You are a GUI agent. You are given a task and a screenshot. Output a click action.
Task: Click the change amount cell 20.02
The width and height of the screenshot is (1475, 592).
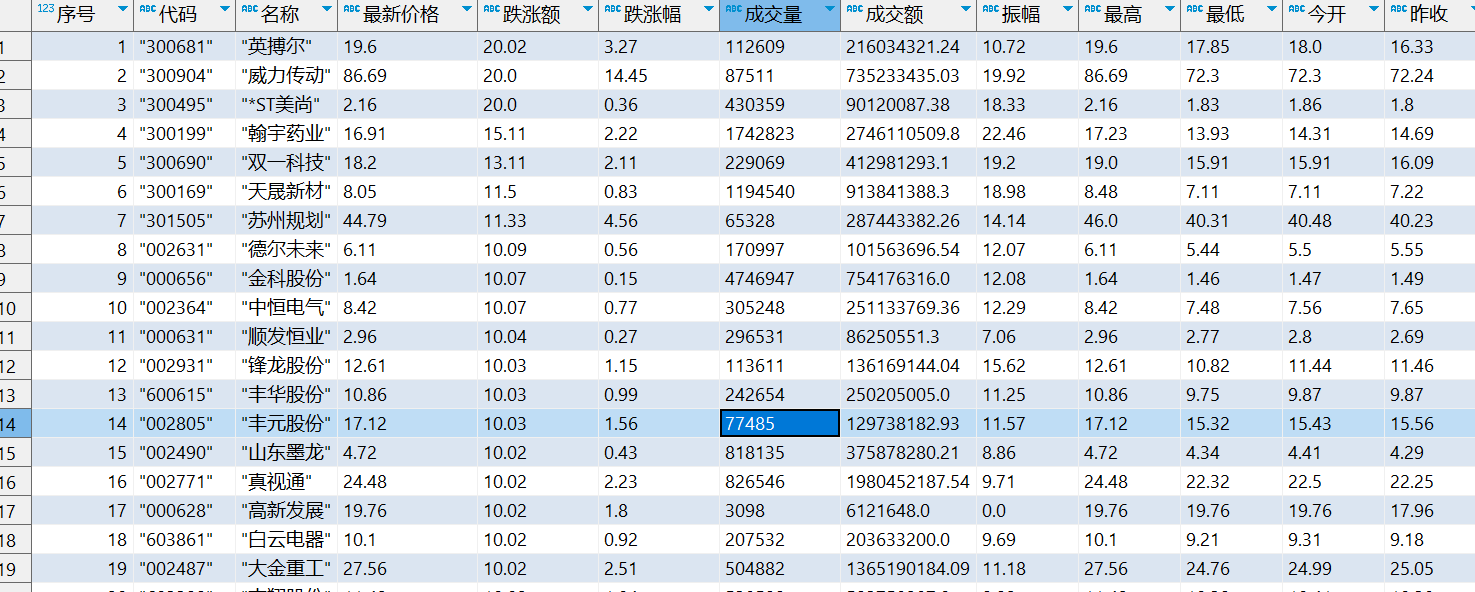click(x=538, y=47)
